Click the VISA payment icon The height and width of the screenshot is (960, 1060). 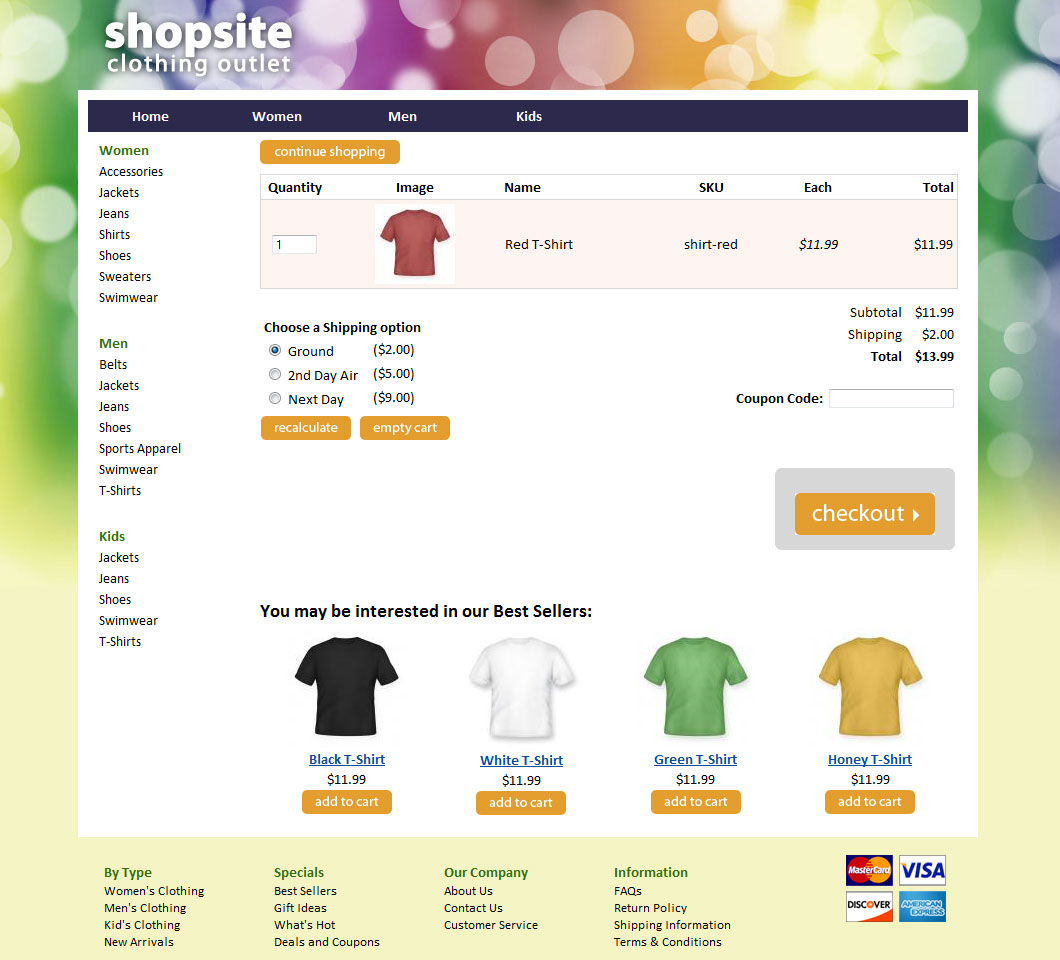coord(922,870)
